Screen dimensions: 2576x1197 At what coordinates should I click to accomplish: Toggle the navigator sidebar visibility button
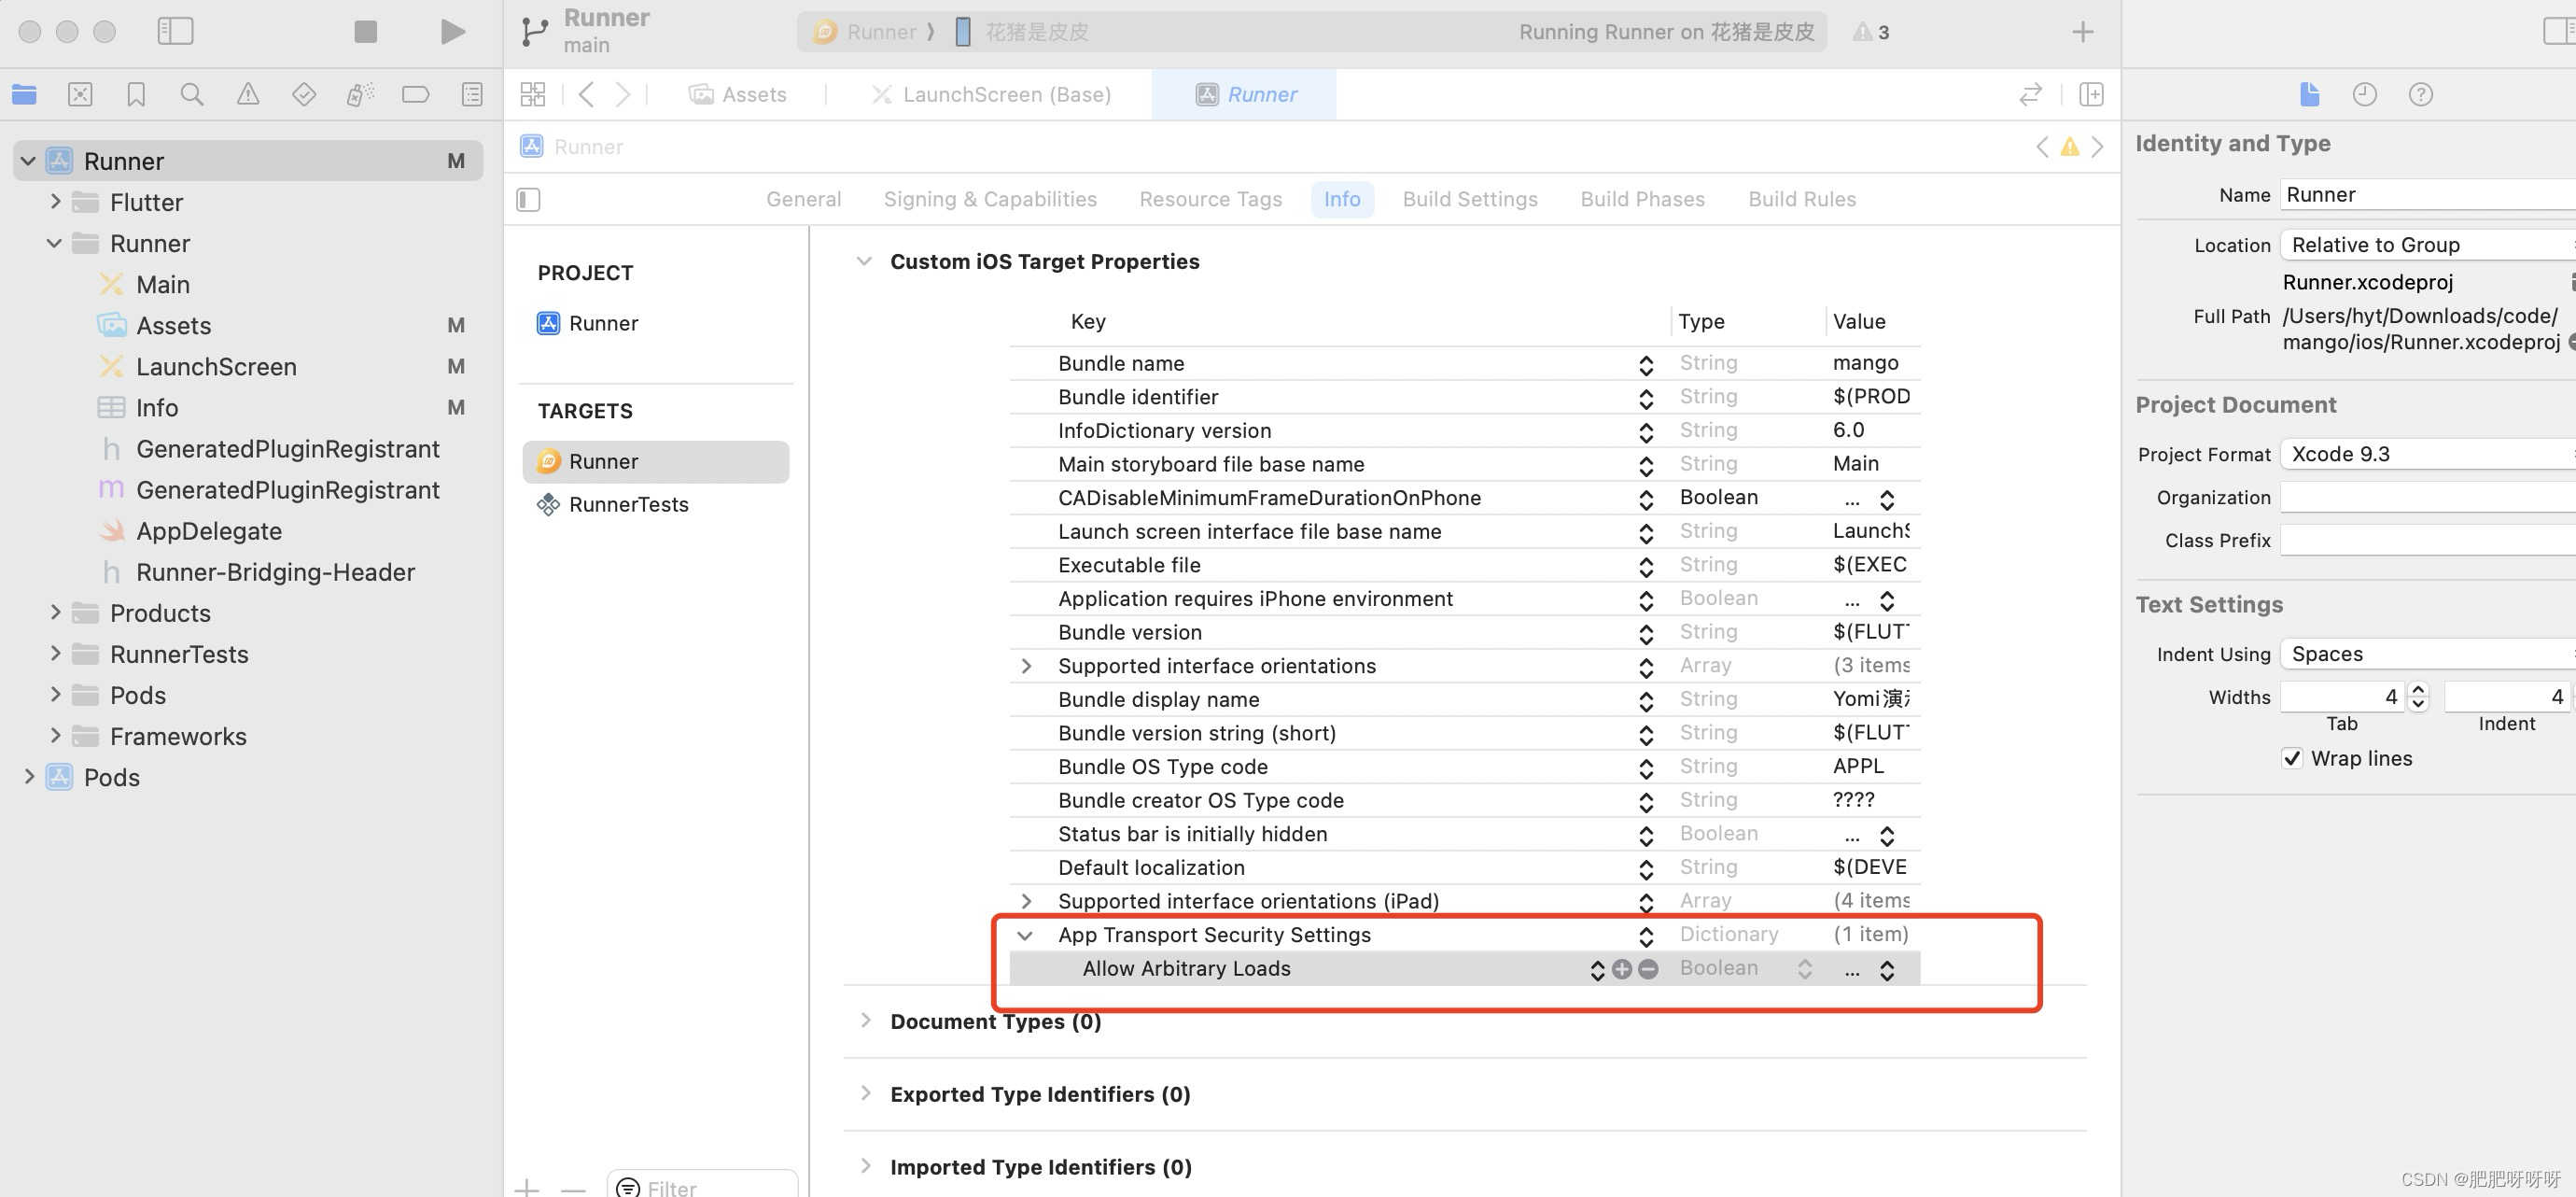[x=175, y=32]
